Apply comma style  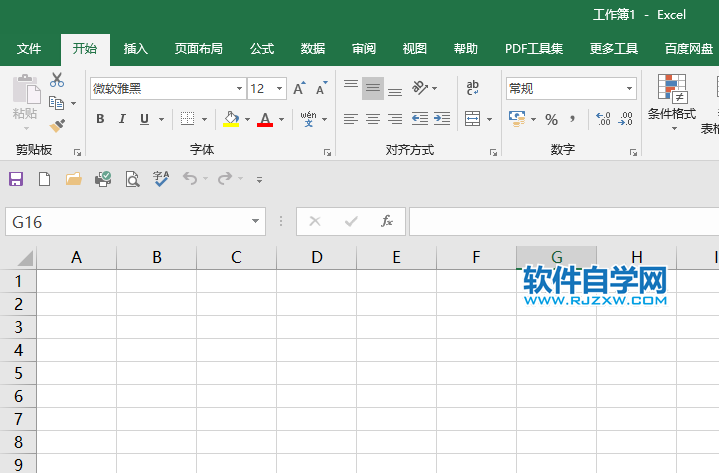572,120
